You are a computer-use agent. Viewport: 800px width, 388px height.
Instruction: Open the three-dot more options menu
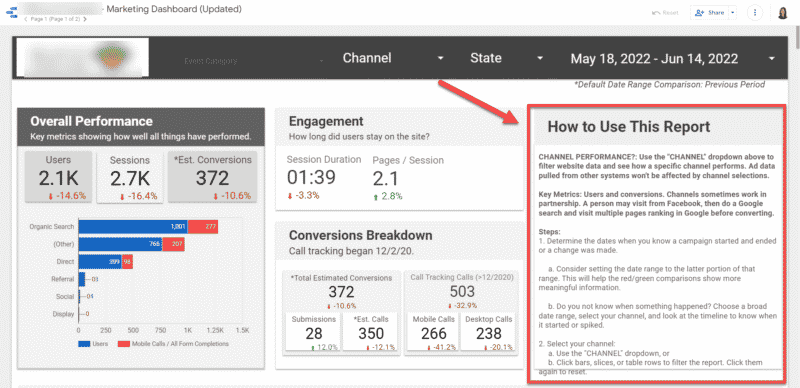point(755,13)
